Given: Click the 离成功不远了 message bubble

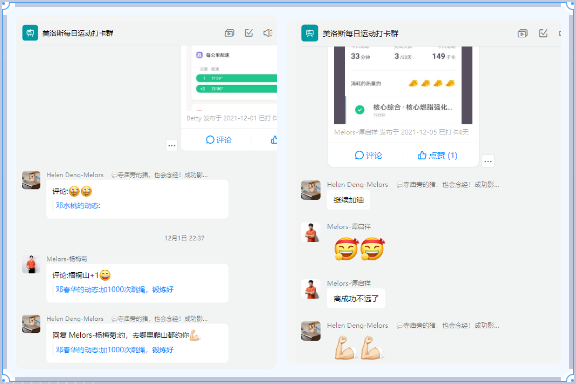Looking at the screenshot, I should 356,299.
